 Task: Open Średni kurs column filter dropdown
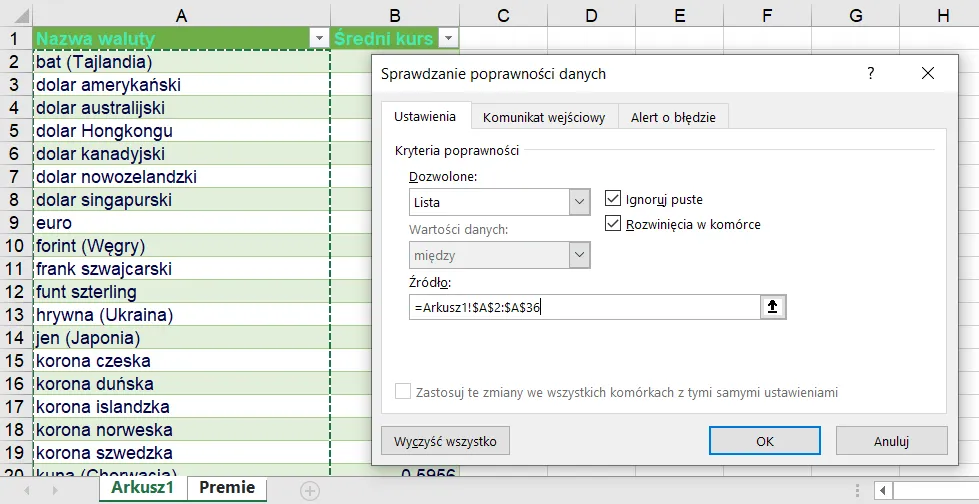click(x=448, y=39)
